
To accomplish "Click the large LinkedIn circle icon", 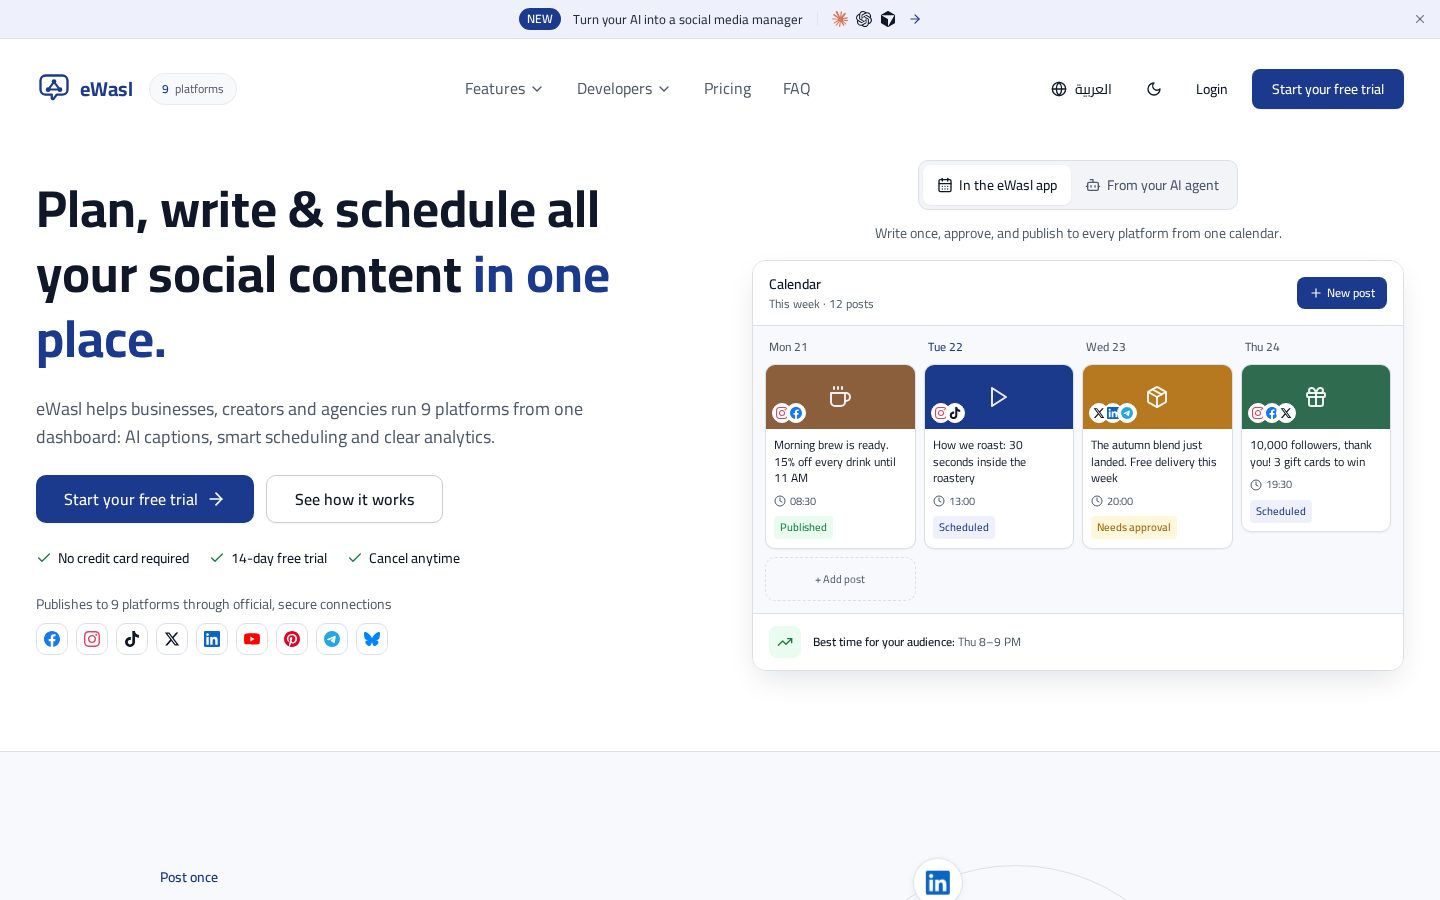I will (938, 882).
